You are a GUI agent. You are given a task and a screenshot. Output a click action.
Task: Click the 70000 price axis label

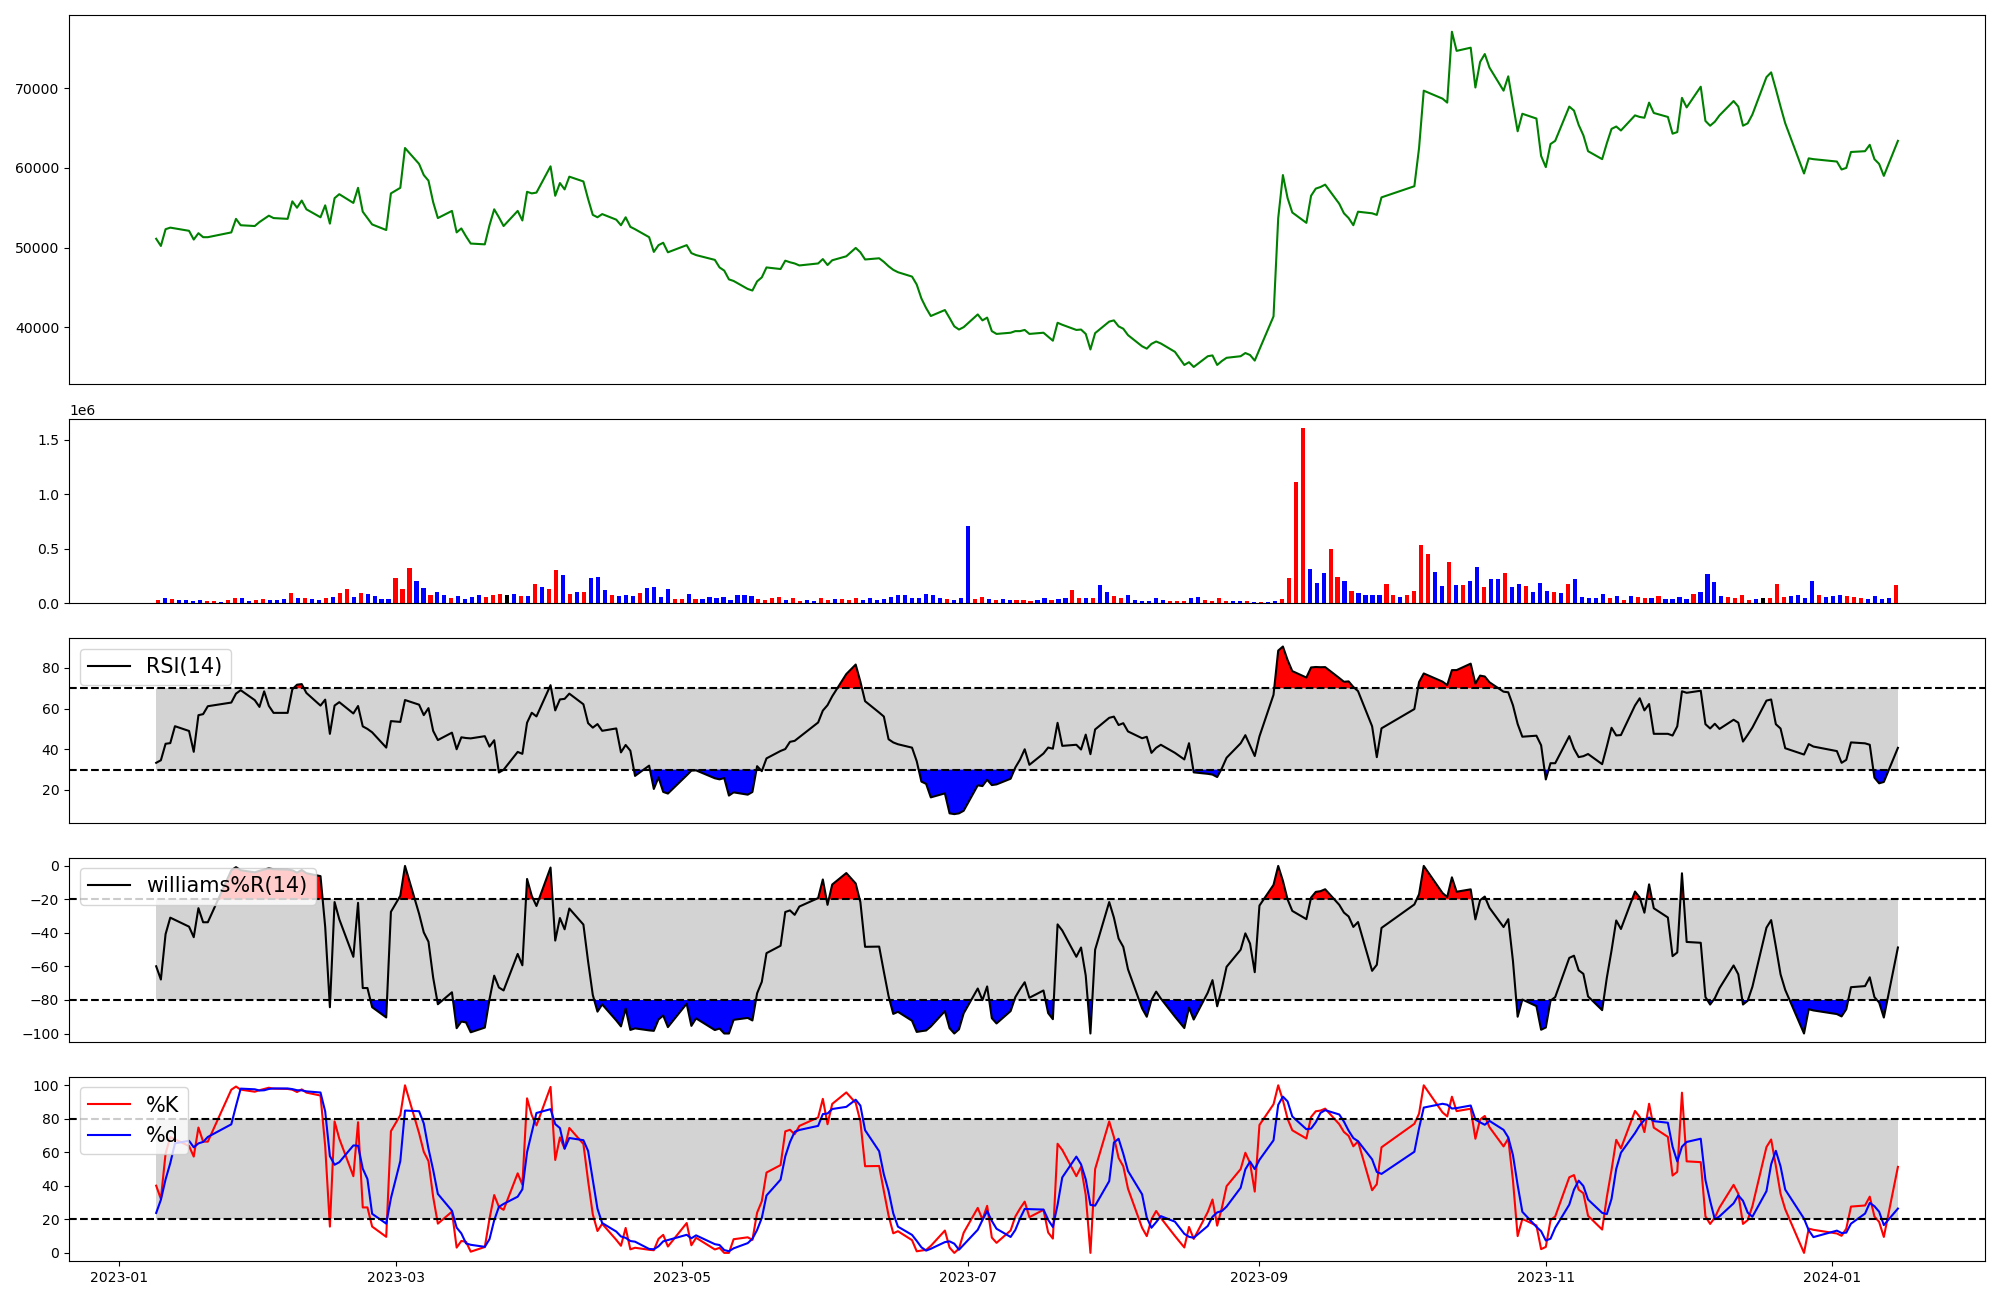(36, 89)
